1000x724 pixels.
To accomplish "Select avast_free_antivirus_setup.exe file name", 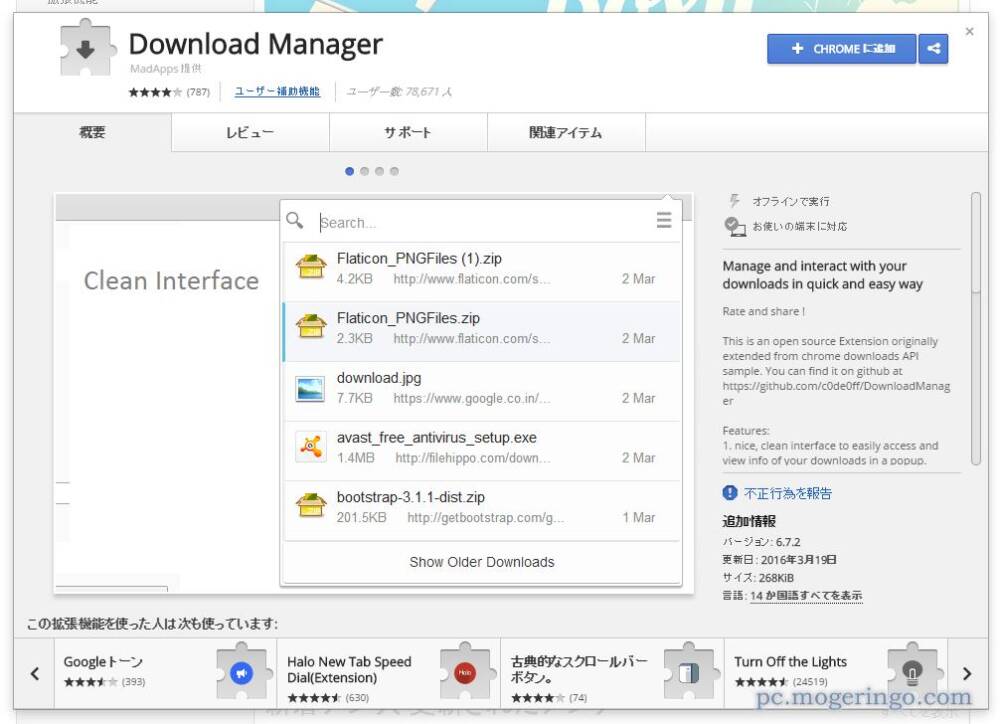I will 436,438.
